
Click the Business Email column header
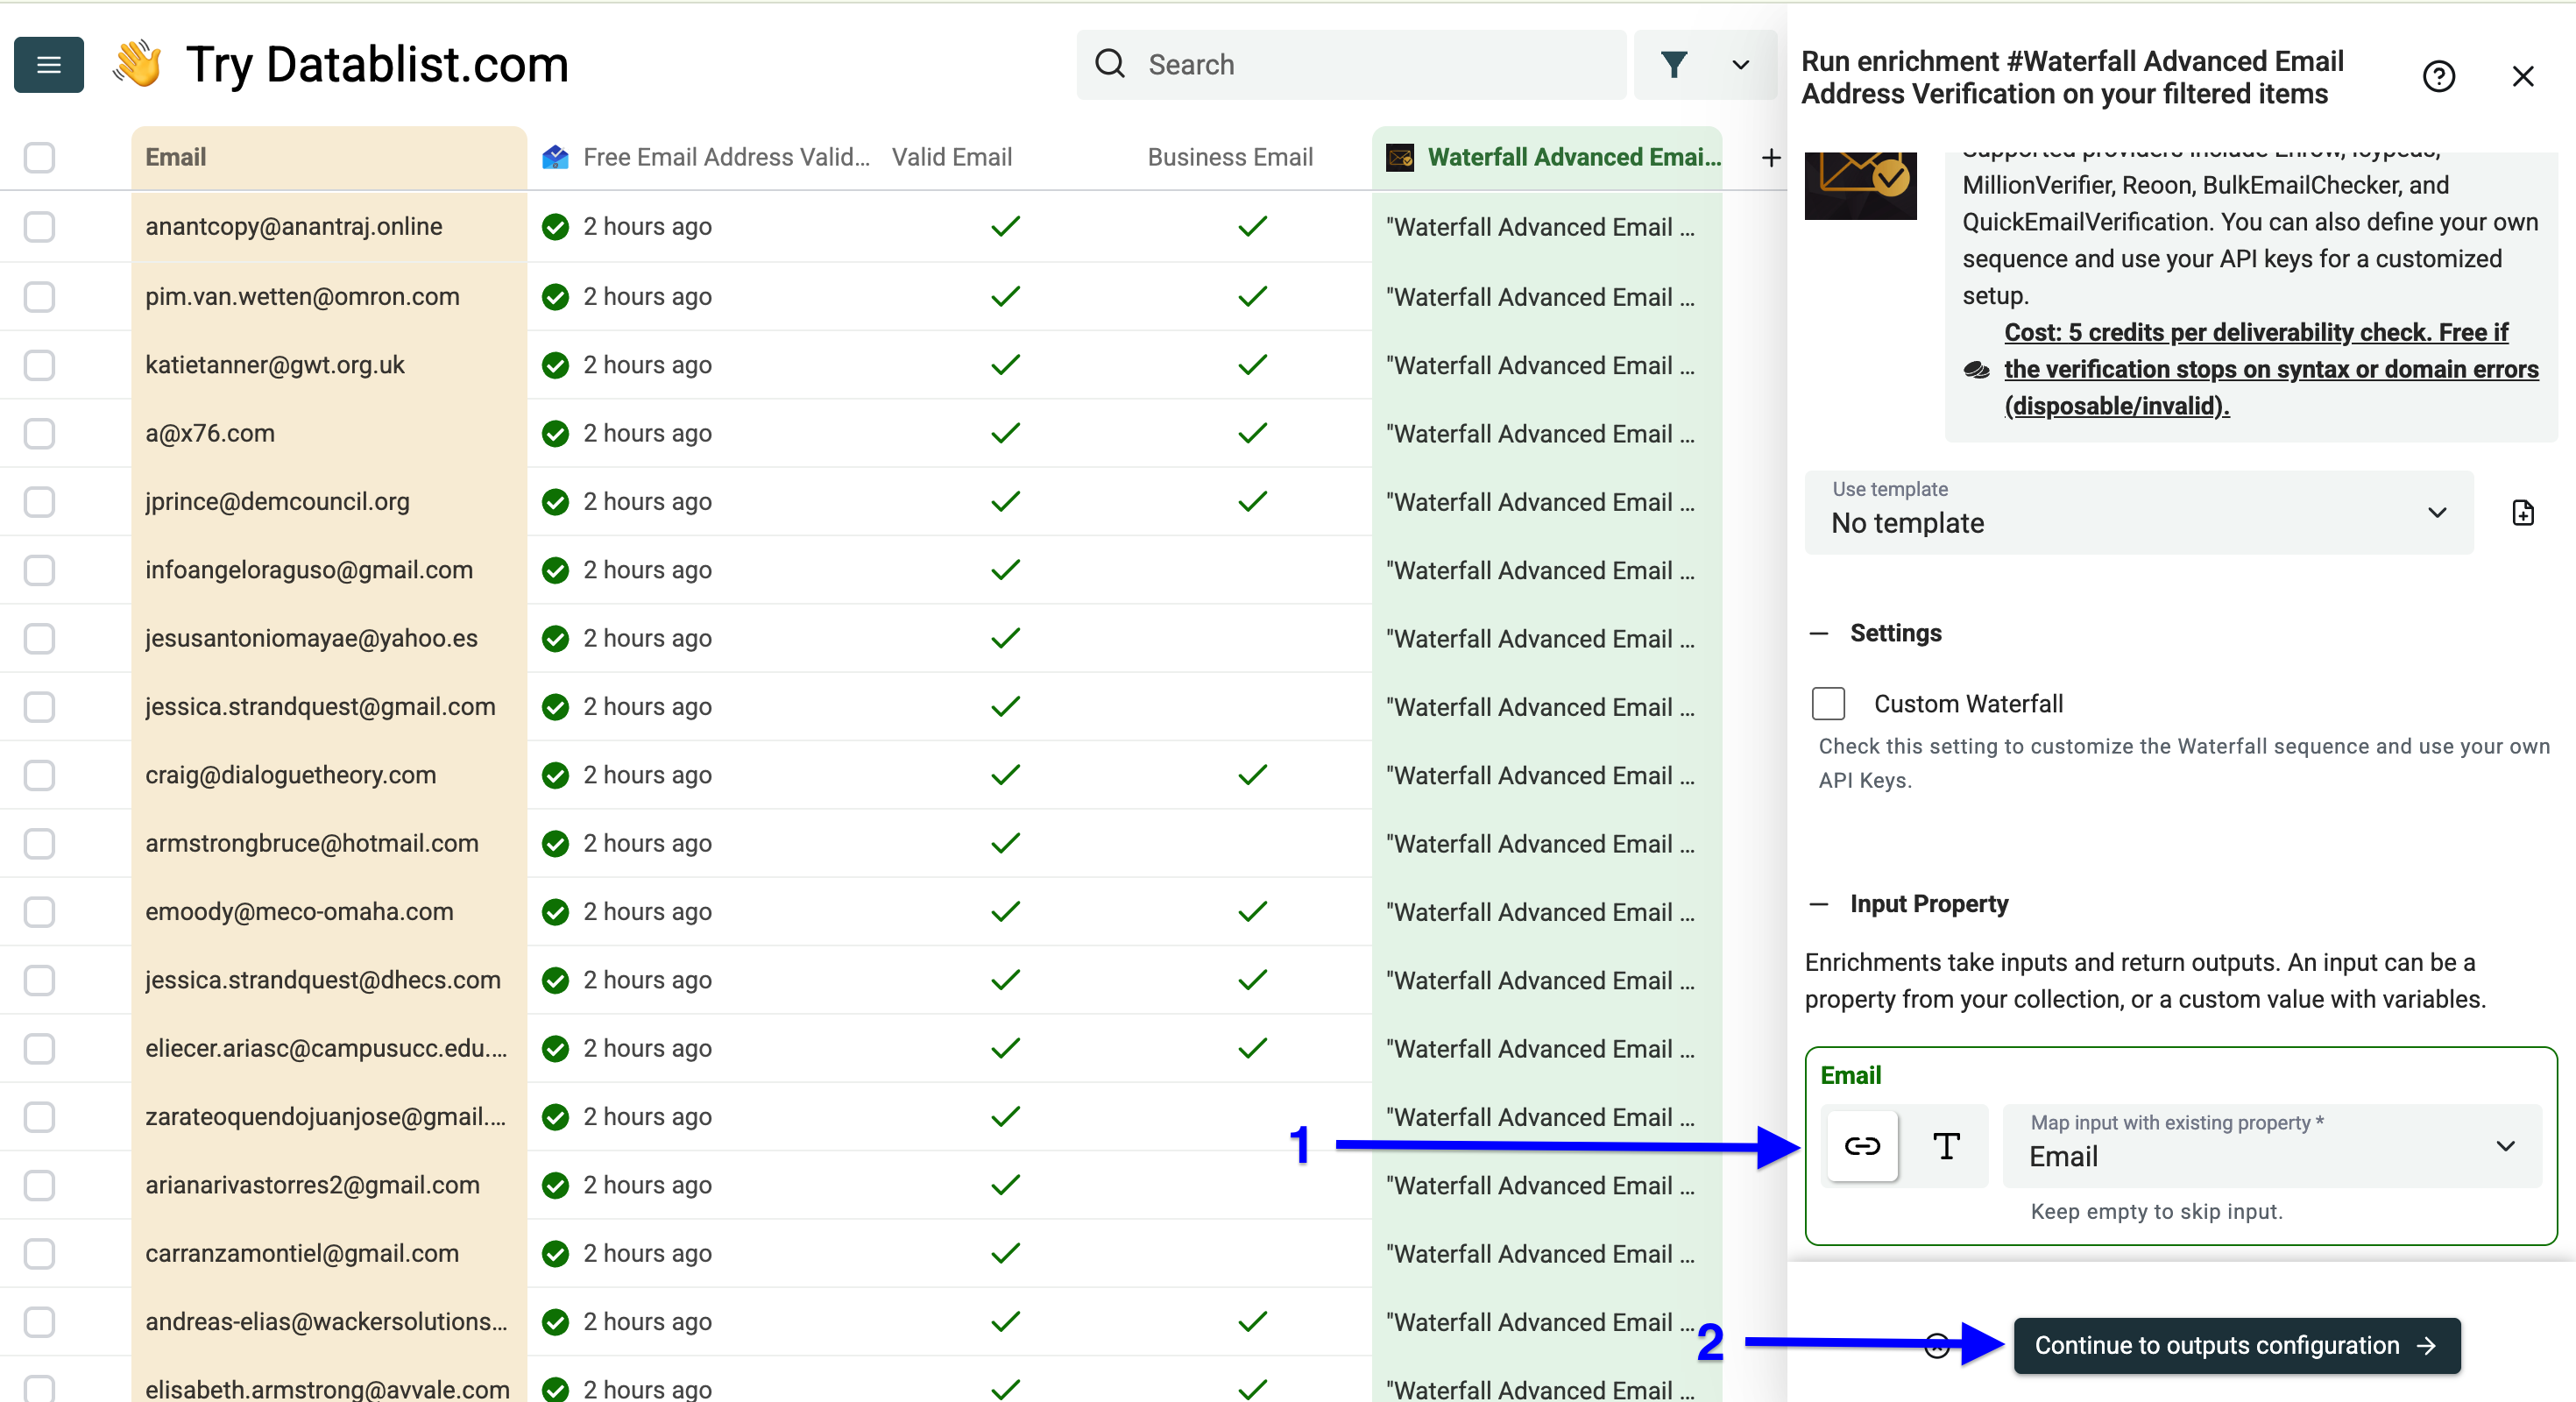(1230, 157)
